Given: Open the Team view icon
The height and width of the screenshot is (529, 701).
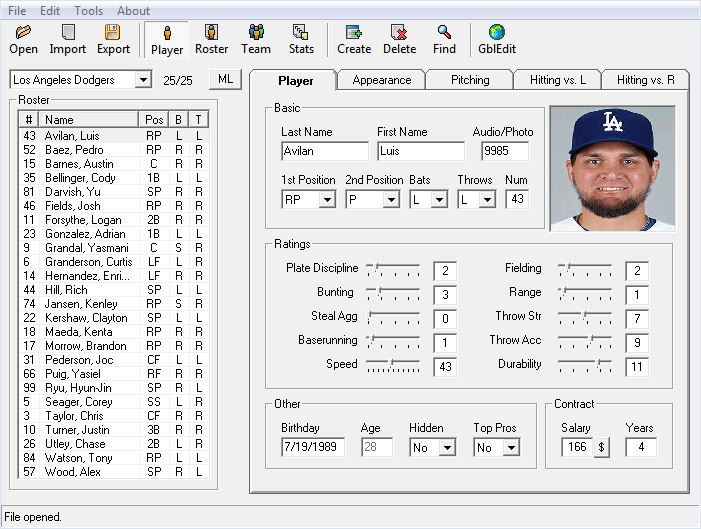Looking at the screenshot, I should [256, 39].
